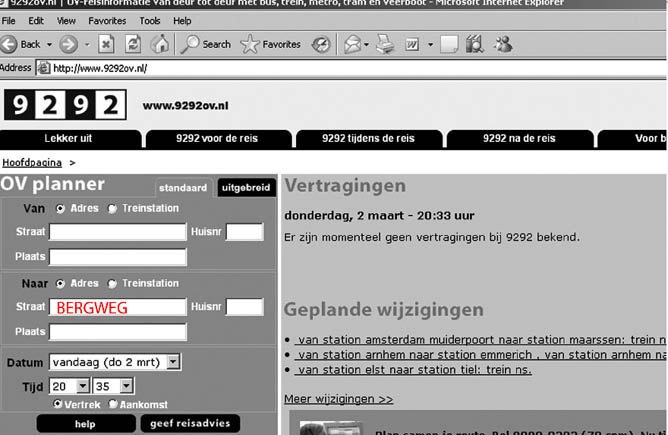This screenshot has width=668, height=435.
Task: Open the Tools menu
Action: pos(150,21)
